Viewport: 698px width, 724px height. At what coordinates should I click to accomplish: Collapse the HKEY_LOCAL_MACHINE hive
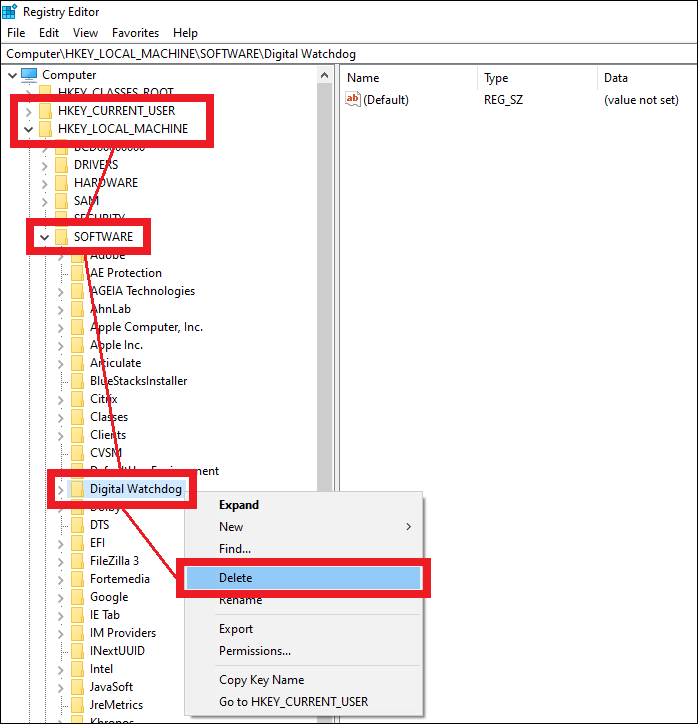click(x=28, y=129)
